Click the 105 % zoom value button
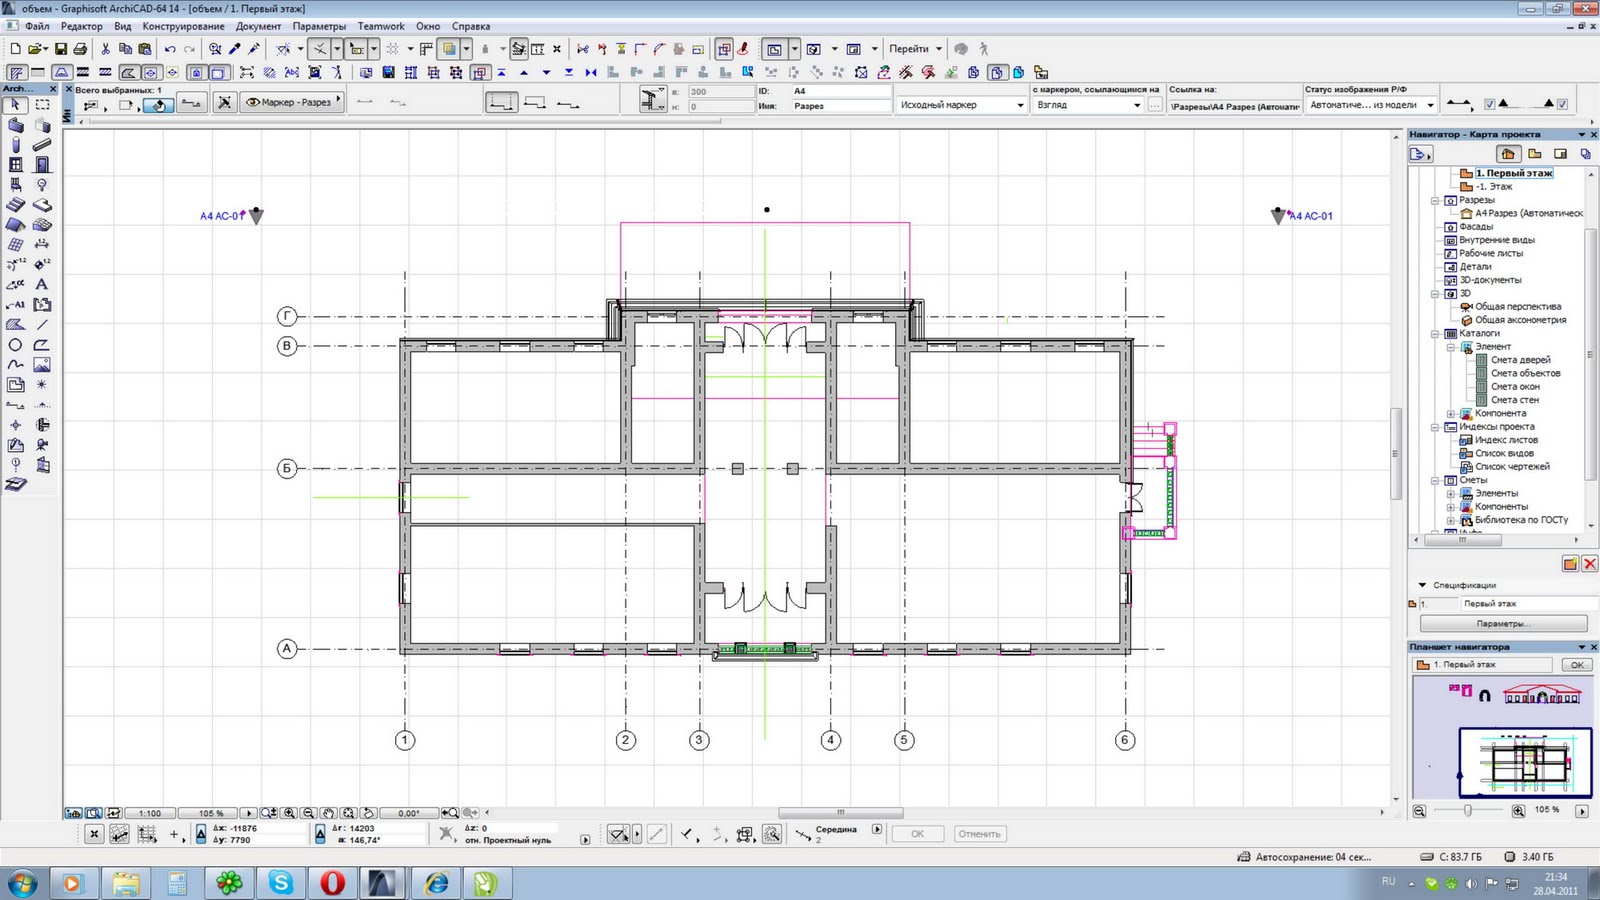Image resolution: width=1600 pixels, height=900 pixels. 211,813
